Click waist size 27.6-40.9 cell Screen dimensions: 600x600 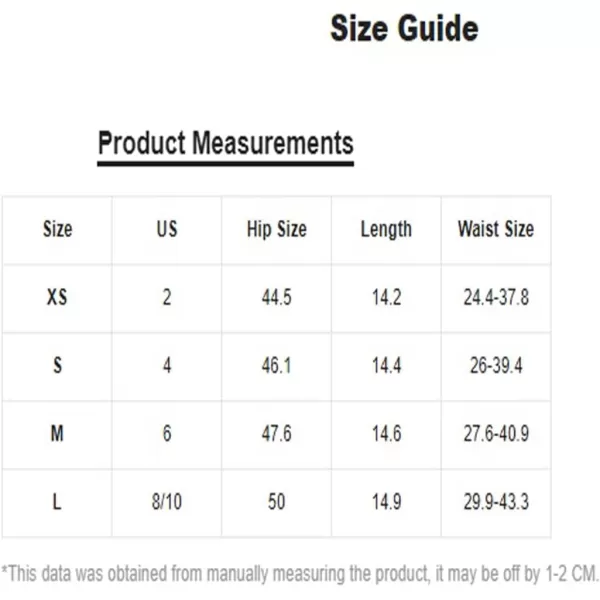coord(496,434)
